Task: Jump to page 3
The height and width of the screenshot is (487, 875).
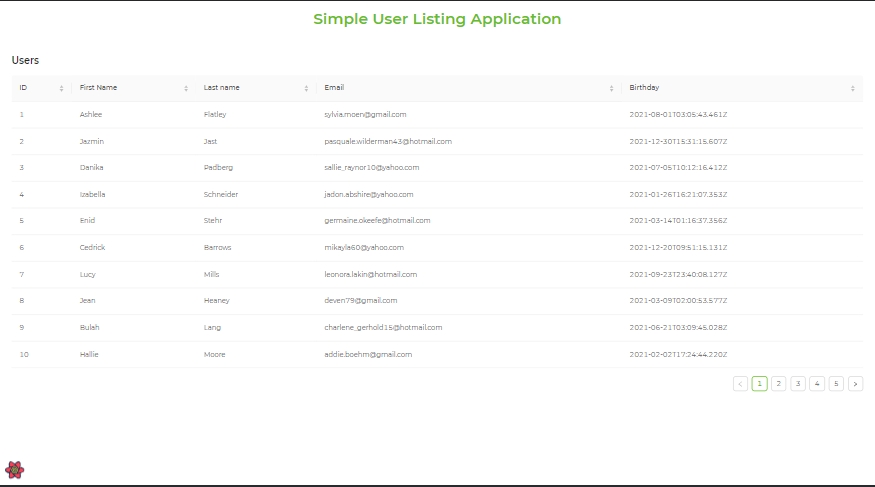Action: coord(798,383)
